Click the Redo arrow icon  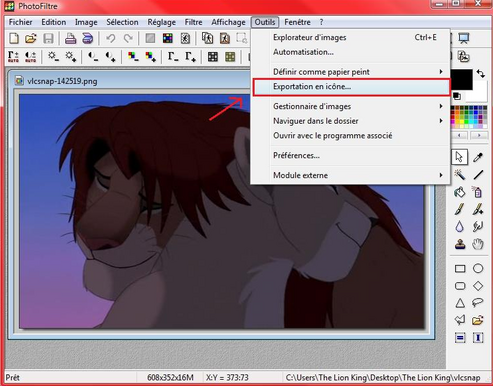[x=128, y=38]
